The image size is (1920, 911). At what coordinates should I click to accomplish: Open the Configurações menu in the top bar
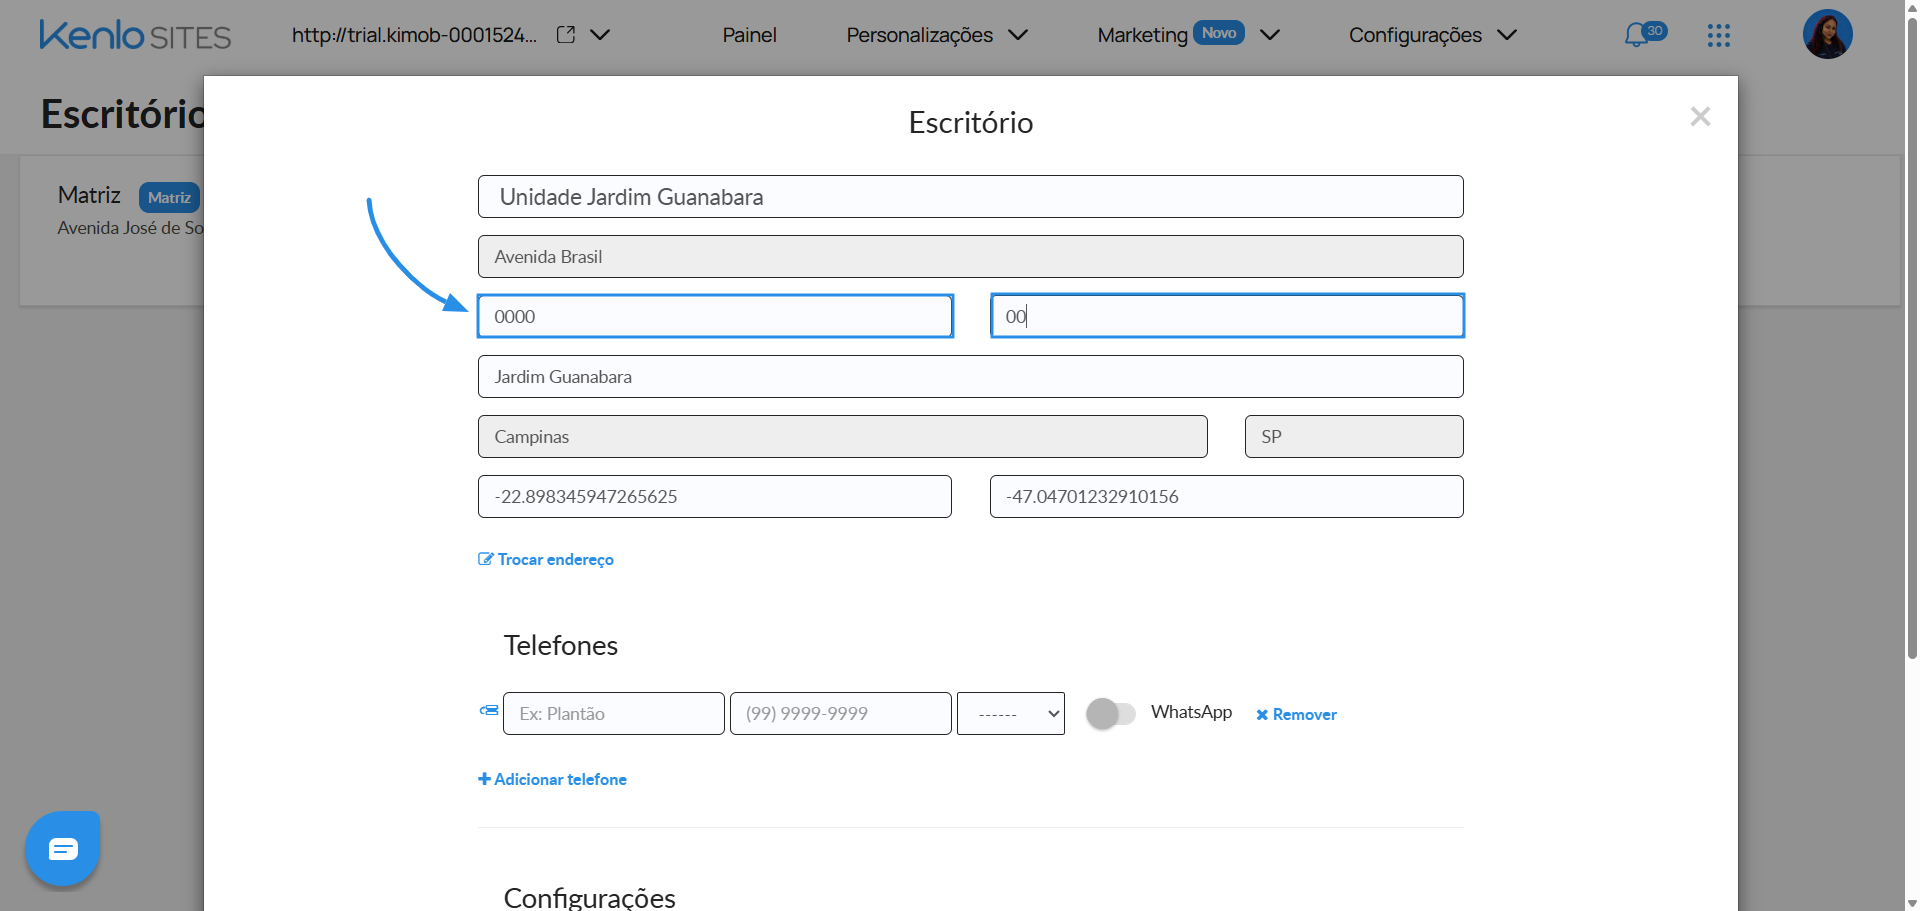[1415, 35]
